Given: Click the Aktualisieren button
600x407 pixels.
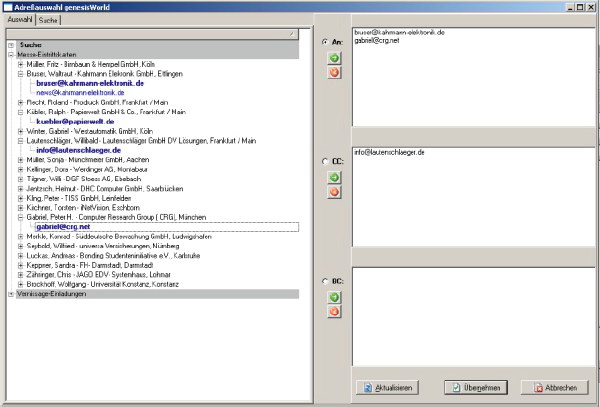Looking at the screenshot, I should click(387, 387).
